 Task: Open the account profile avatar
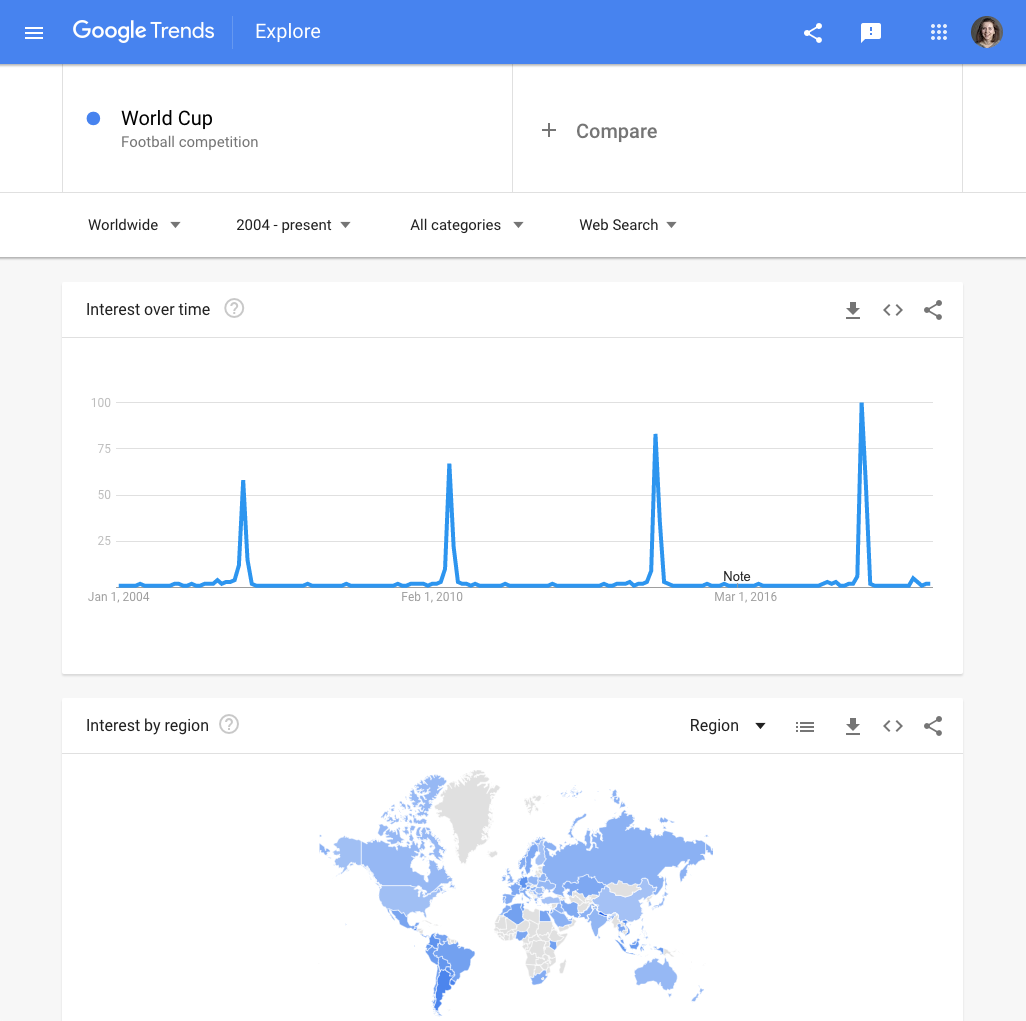[x=987, y=32]
